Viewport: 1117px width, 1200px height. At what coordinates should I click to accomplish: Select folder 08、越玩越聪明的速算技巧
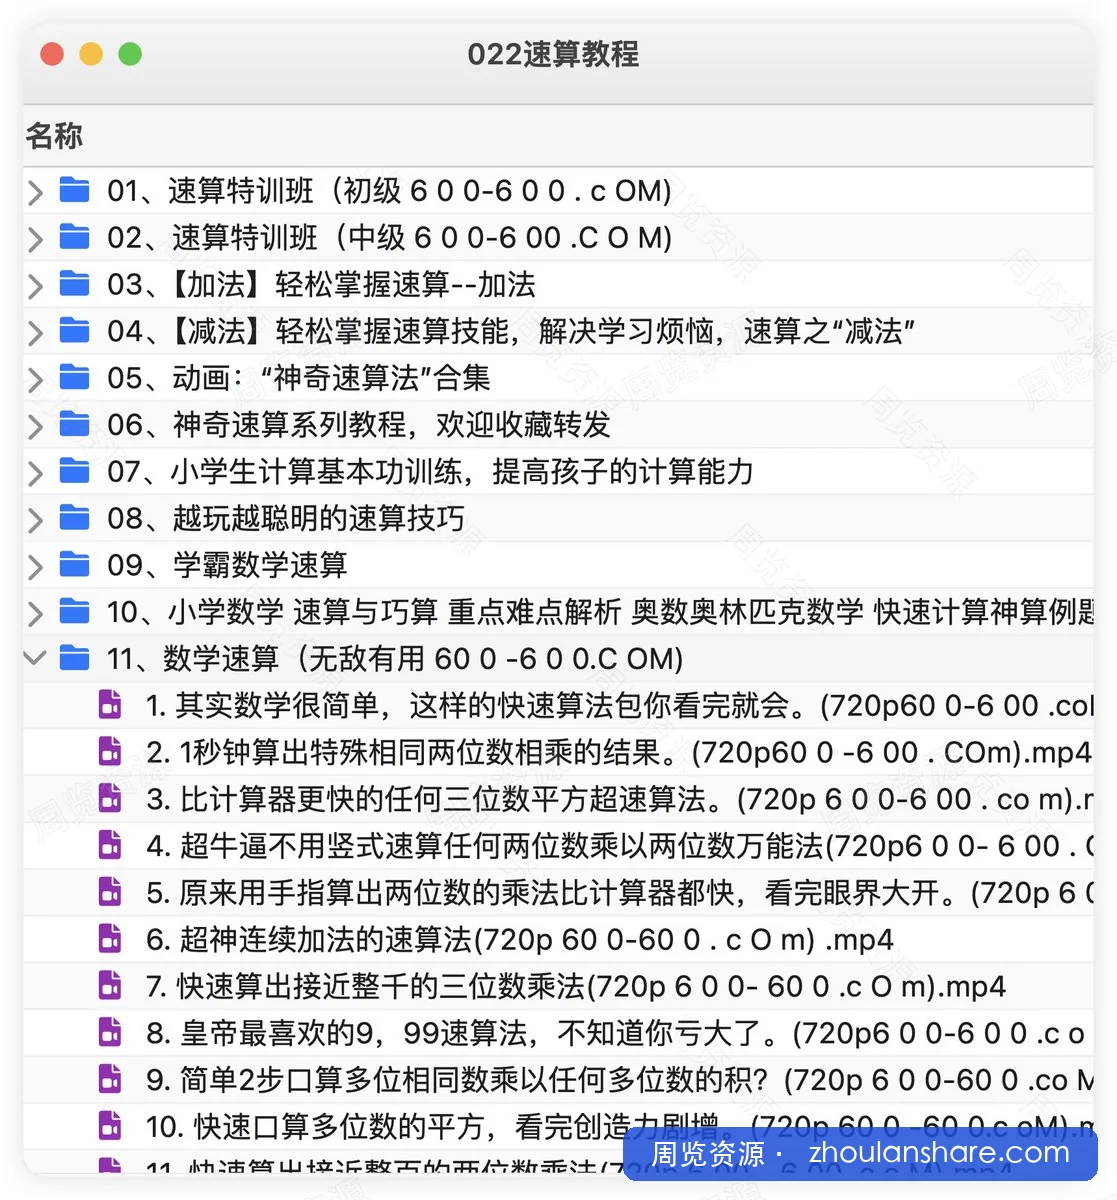[286, 518]
